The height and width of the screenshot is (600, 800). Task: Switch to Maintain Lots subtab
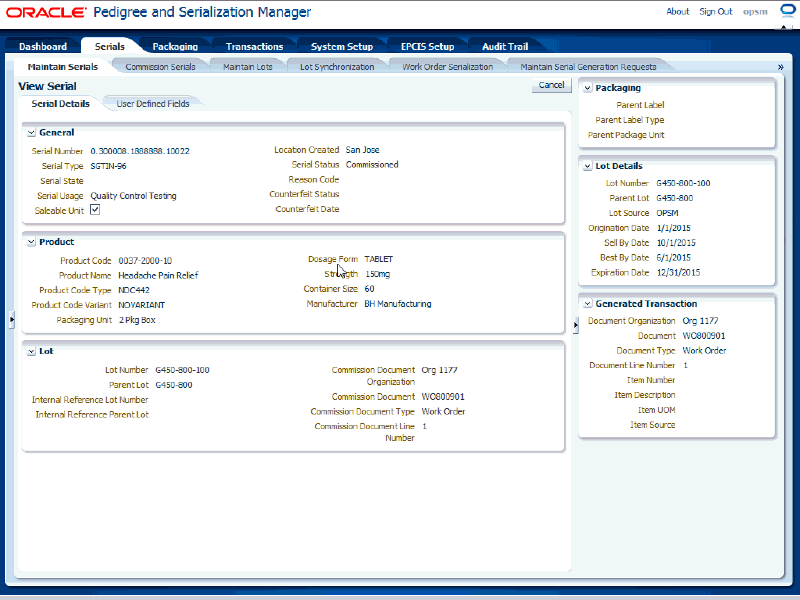[x=247, y=67]
